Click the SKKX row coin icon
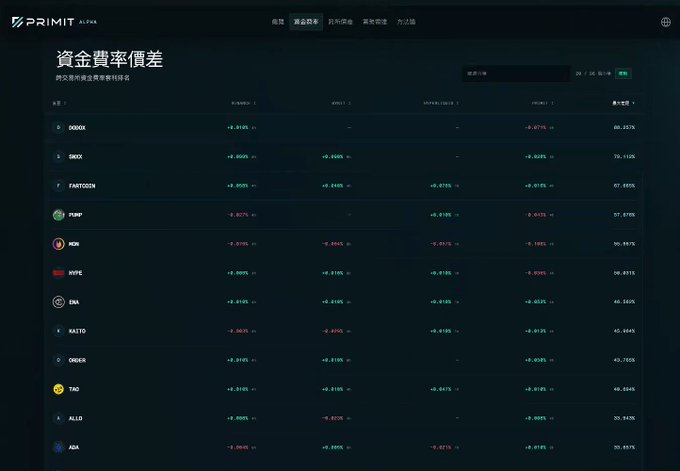680x471 pixels. 59,157
